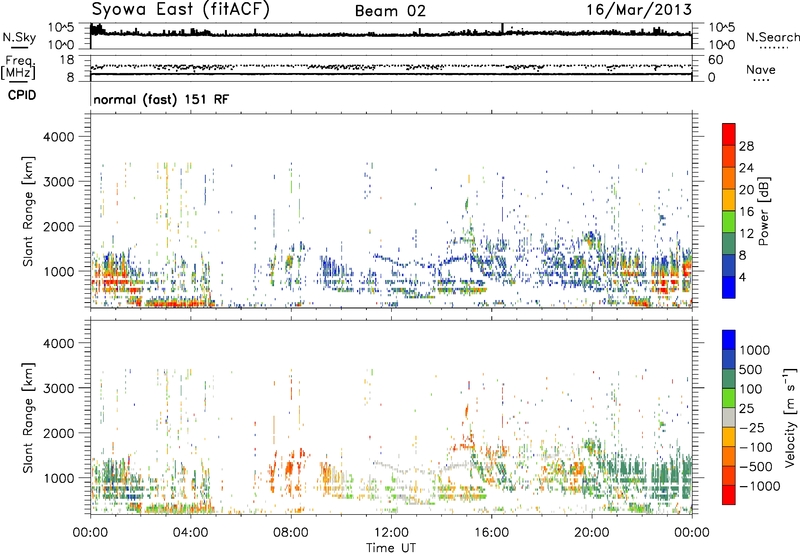Pick the bright blue bottom Power colorbar segment
This screenshot has width=800, height=554.
[729, 287]
